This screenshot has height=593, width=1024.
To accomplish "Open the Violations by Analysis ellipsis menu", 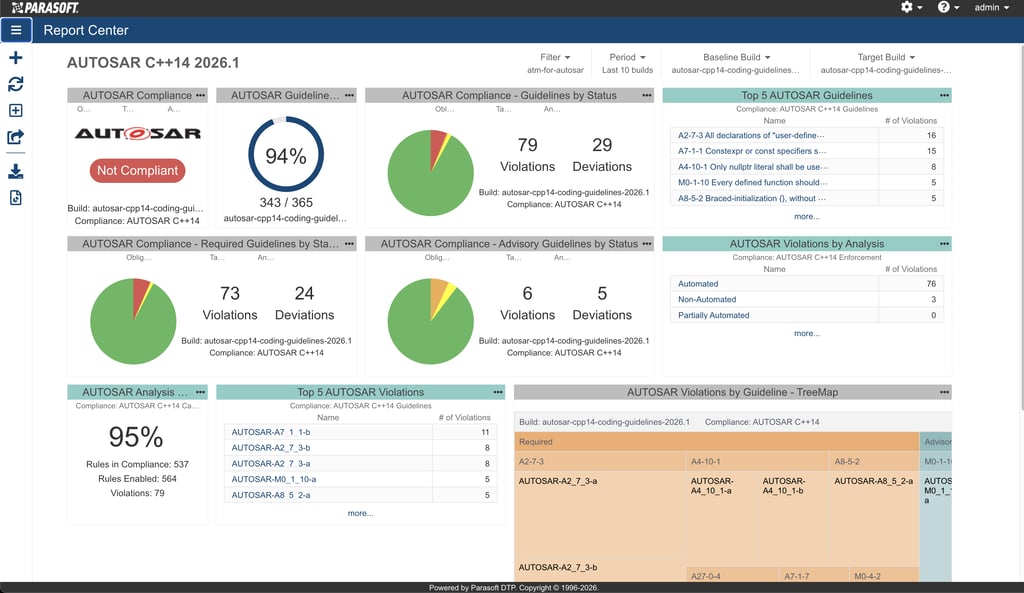I will (944, 244).
